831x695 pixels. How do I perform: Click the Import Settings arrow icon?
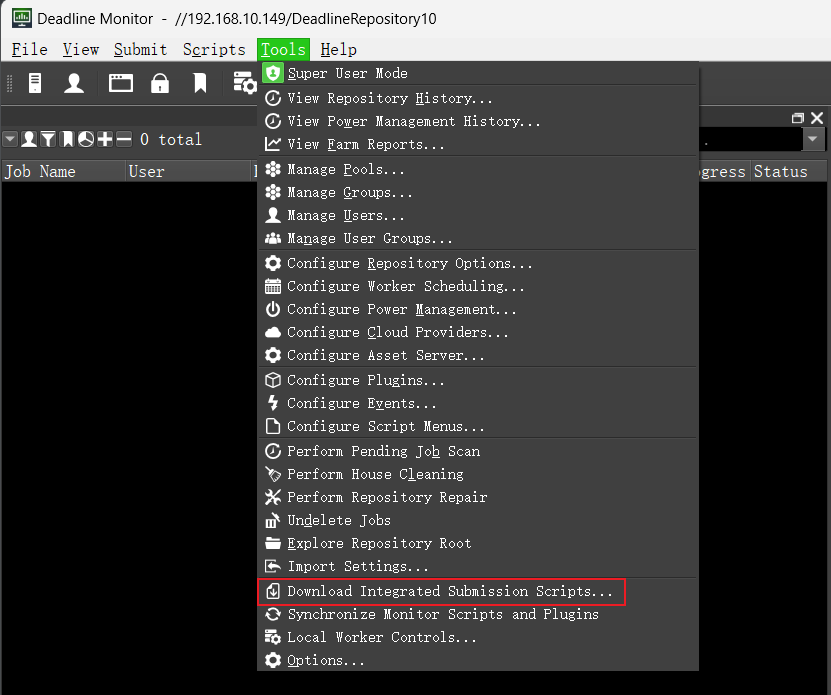[272, 566]
